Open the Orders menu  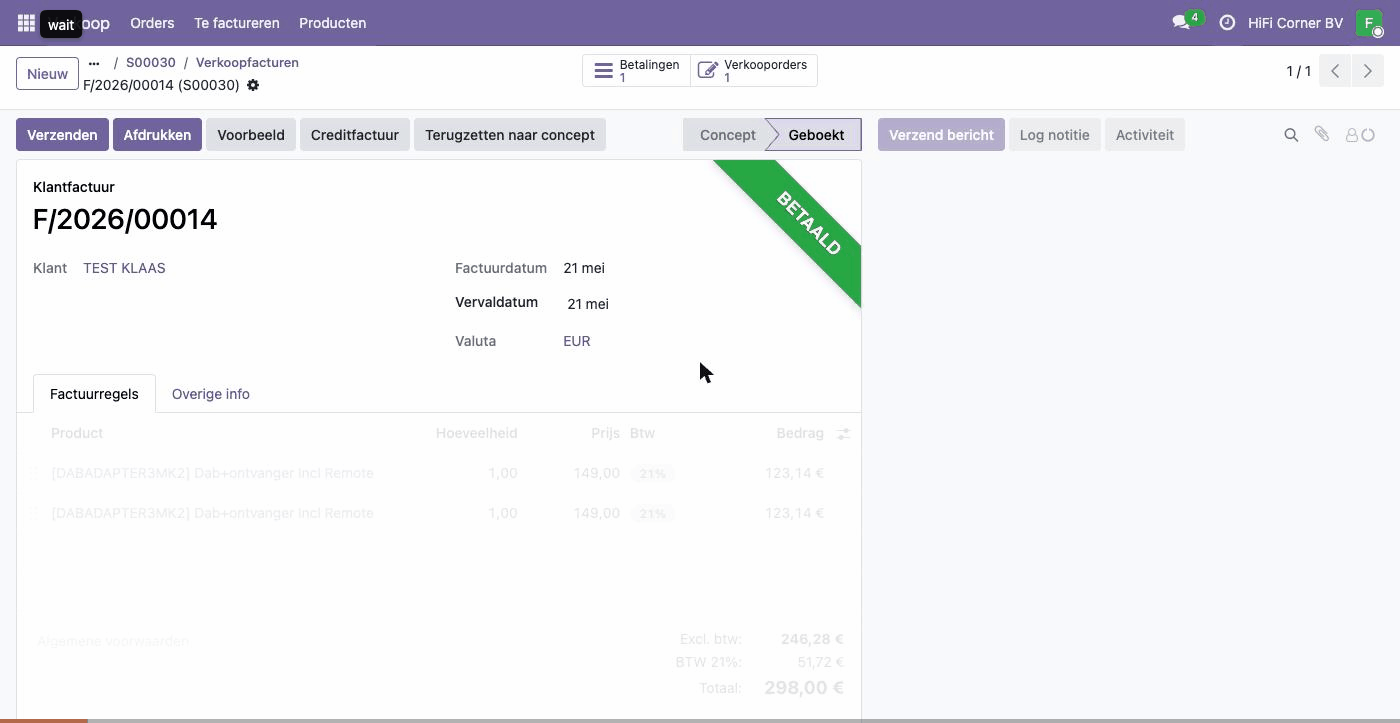tap(152, 22)
